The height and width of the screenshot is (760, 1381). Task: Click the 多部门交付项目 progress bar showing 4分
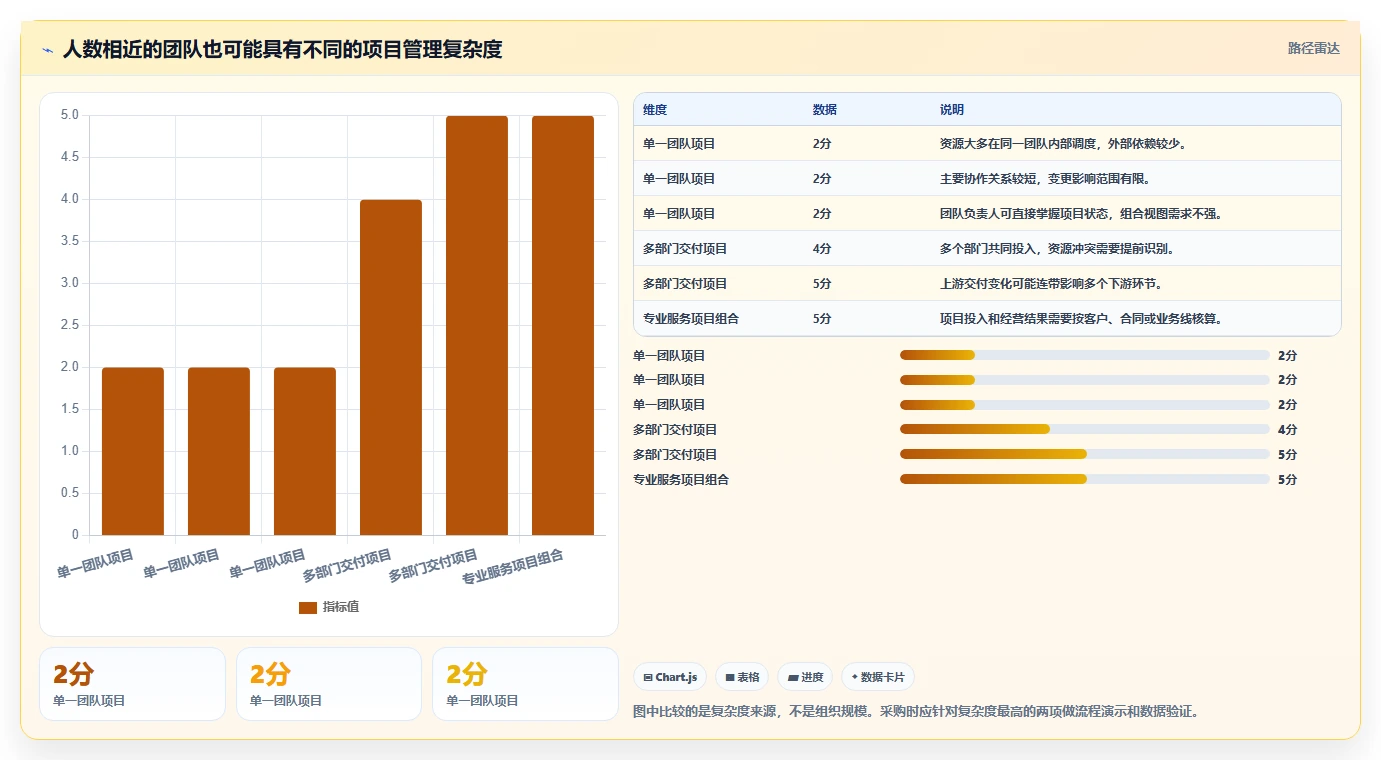[x=1085, y=429]
